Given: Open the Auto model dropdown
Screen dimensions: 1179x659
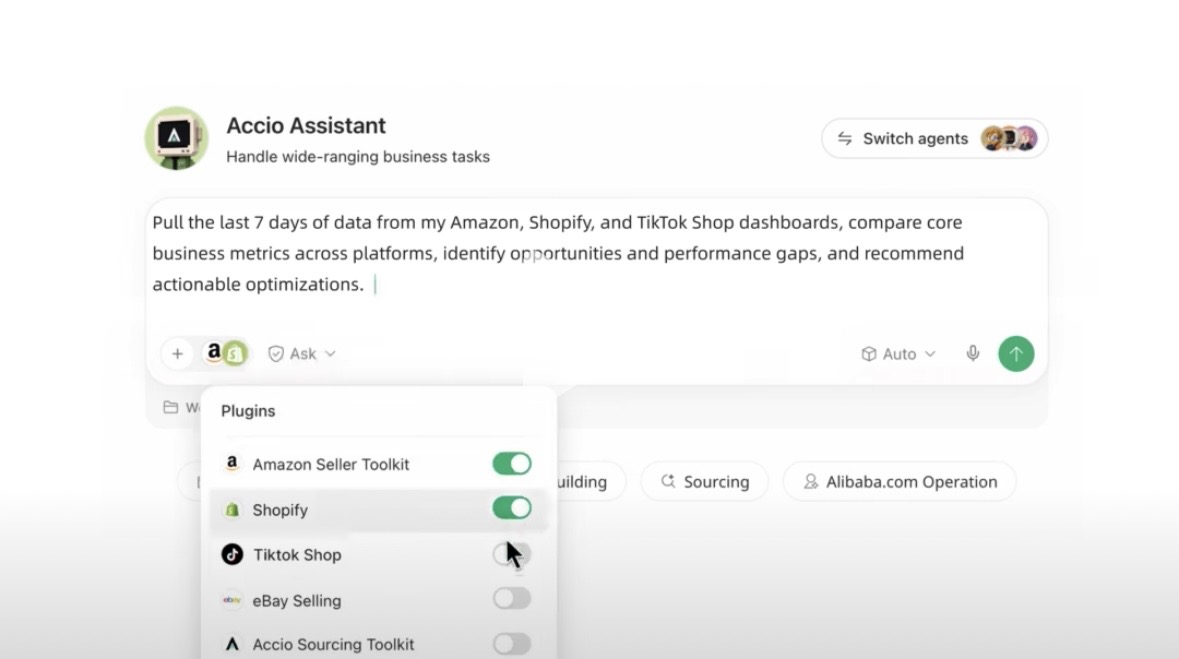Looking at the screenshot, I should click(x=899, y=354).
